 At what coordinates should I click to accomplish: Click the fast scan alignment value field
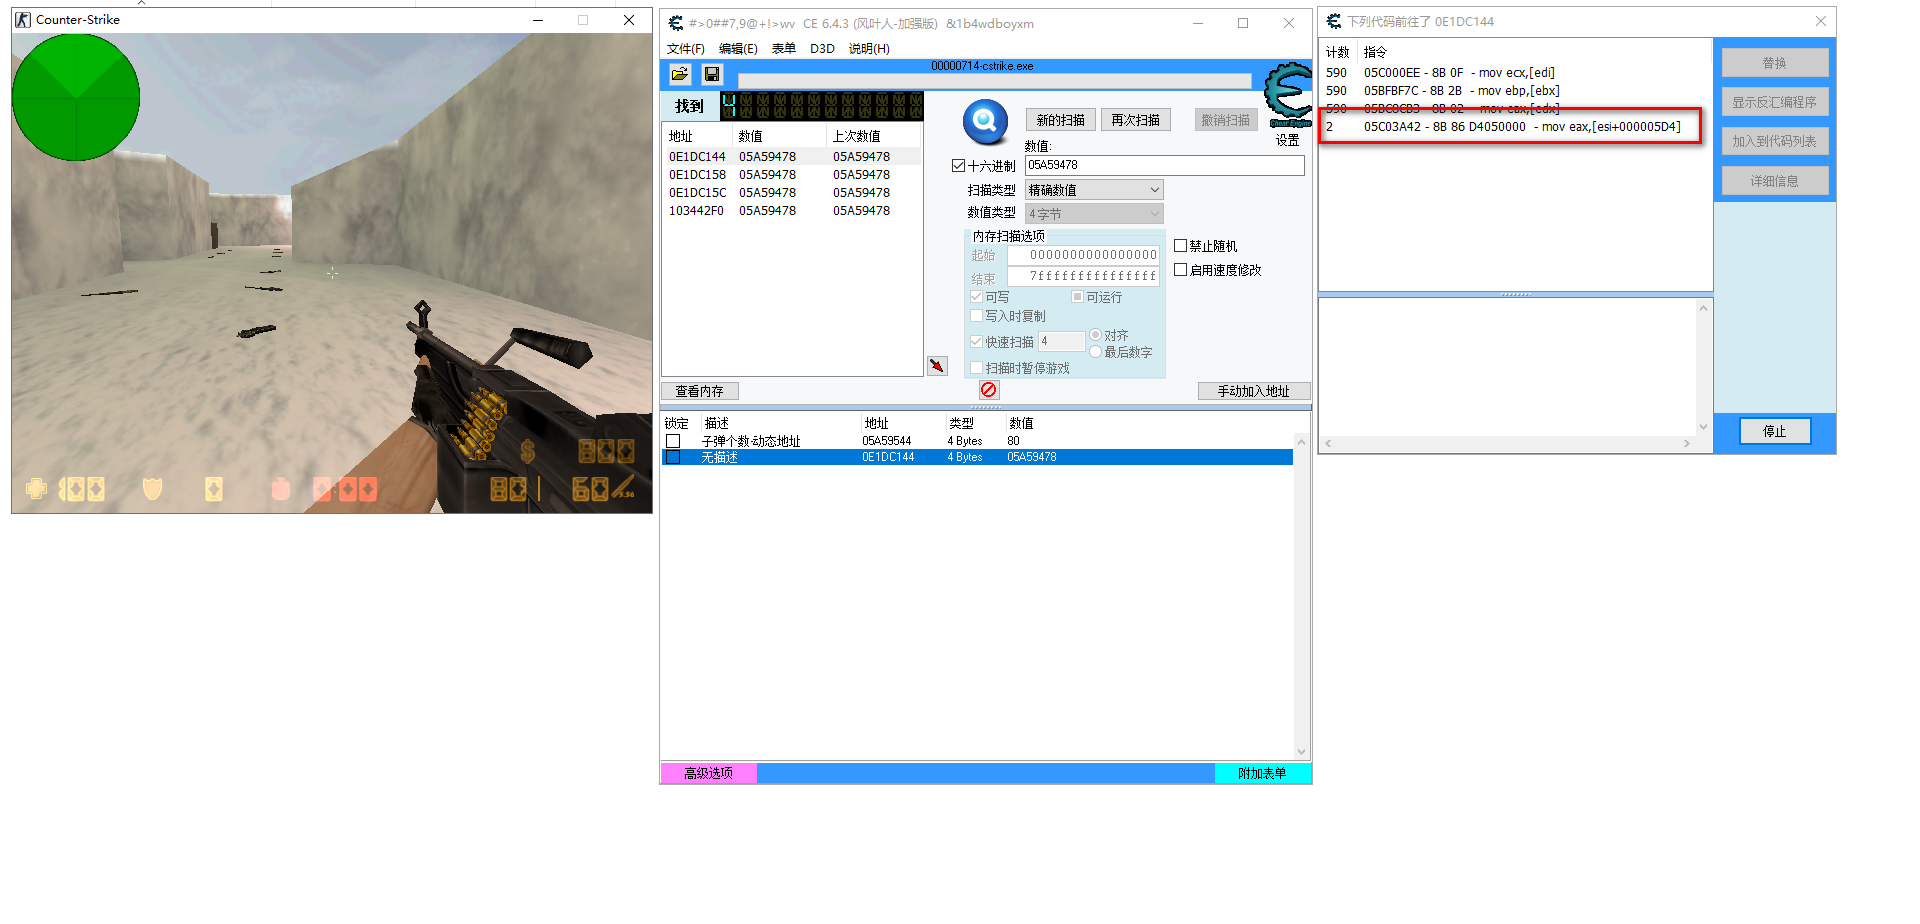[1061, 341]
